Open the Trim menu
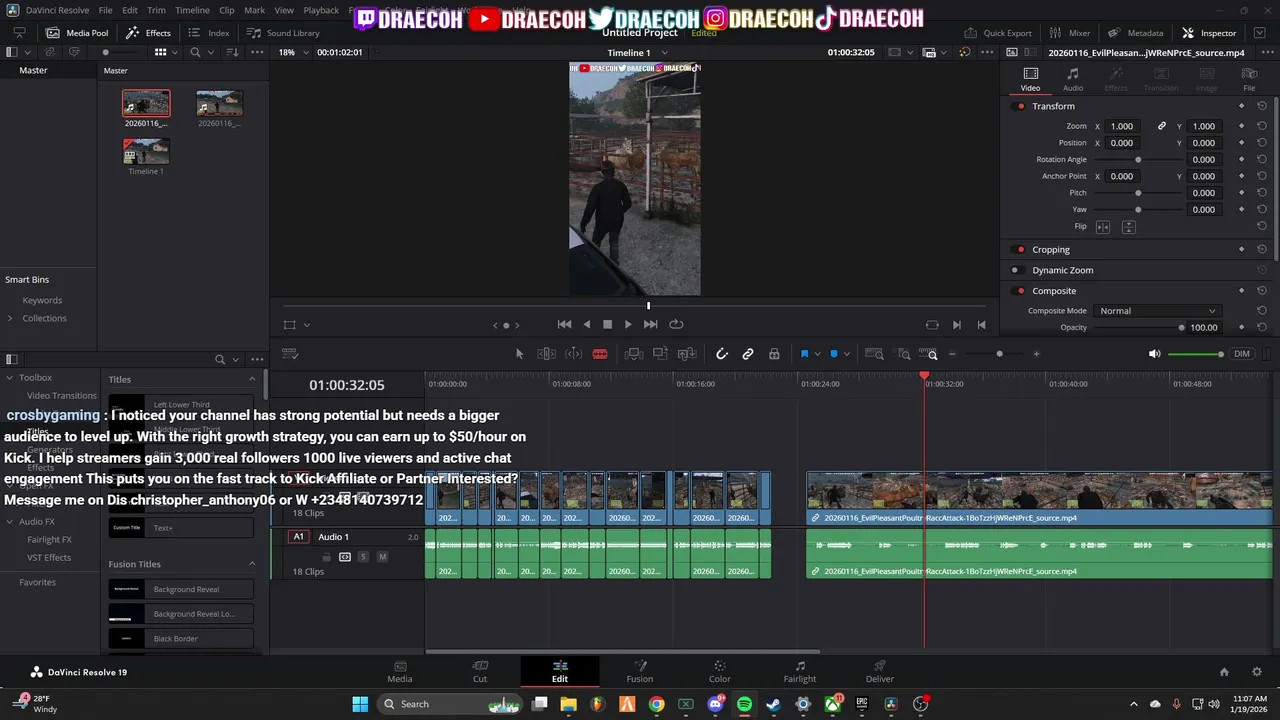The height and width of the screenshot is (720, 1280). click(156, 10)
